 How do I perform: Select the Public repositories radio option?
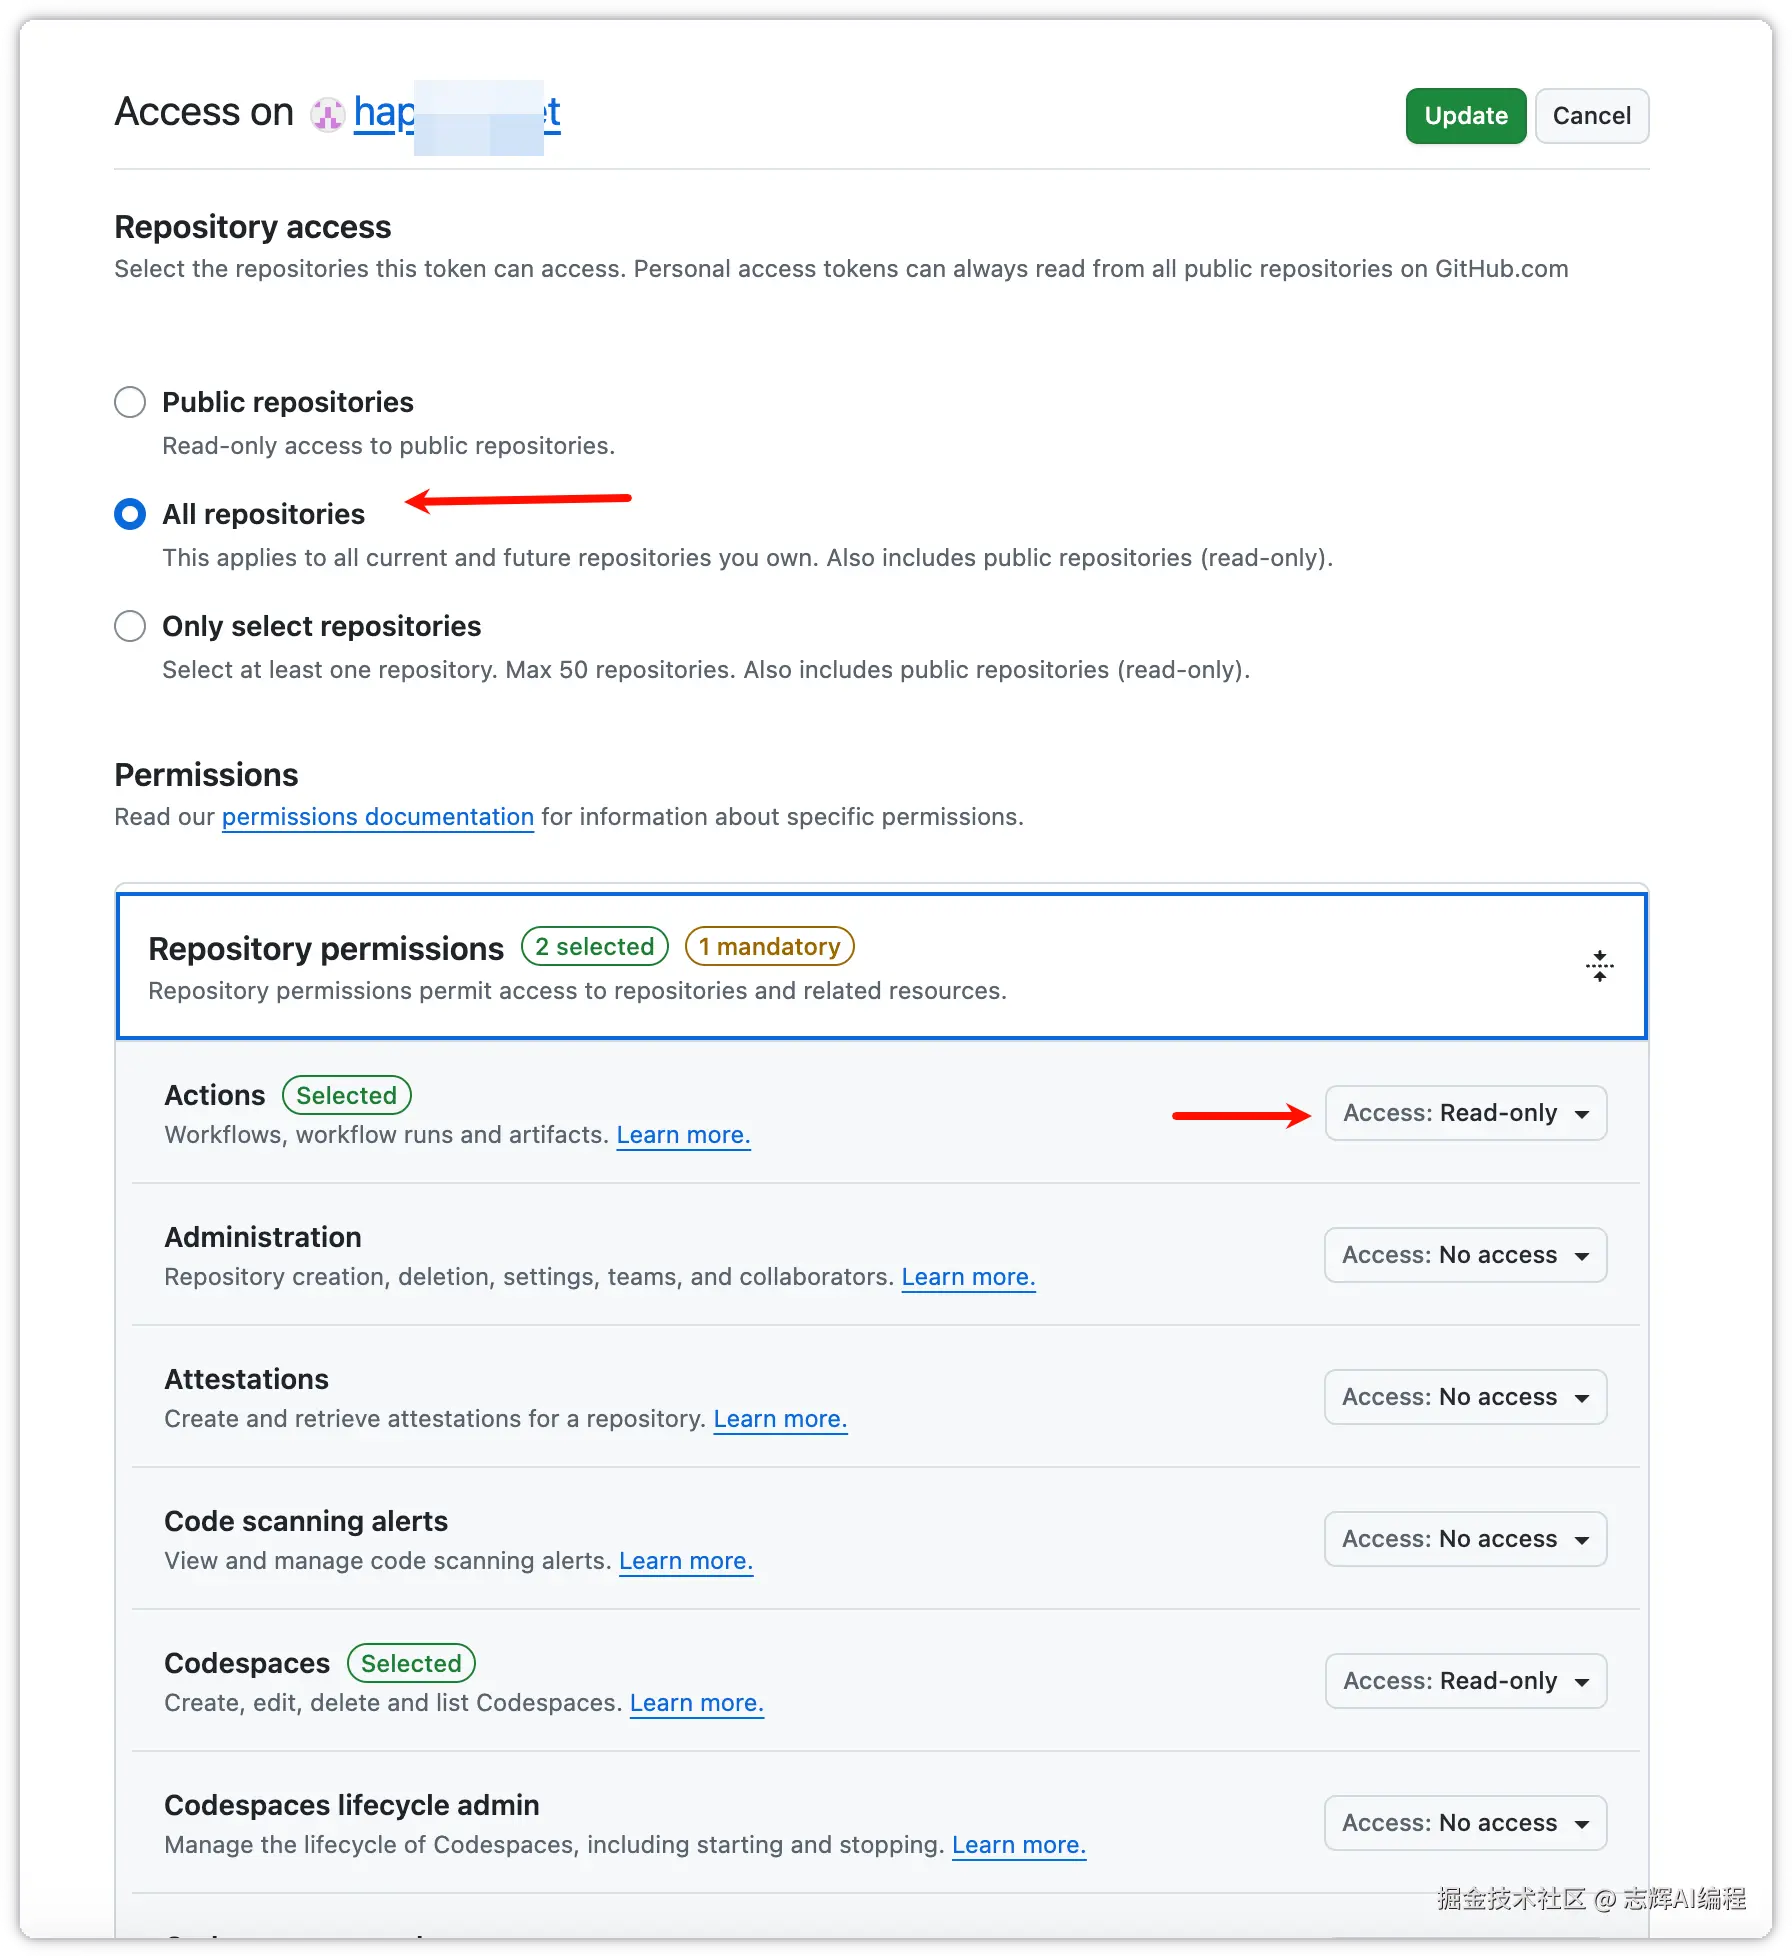tap(130, 402)
